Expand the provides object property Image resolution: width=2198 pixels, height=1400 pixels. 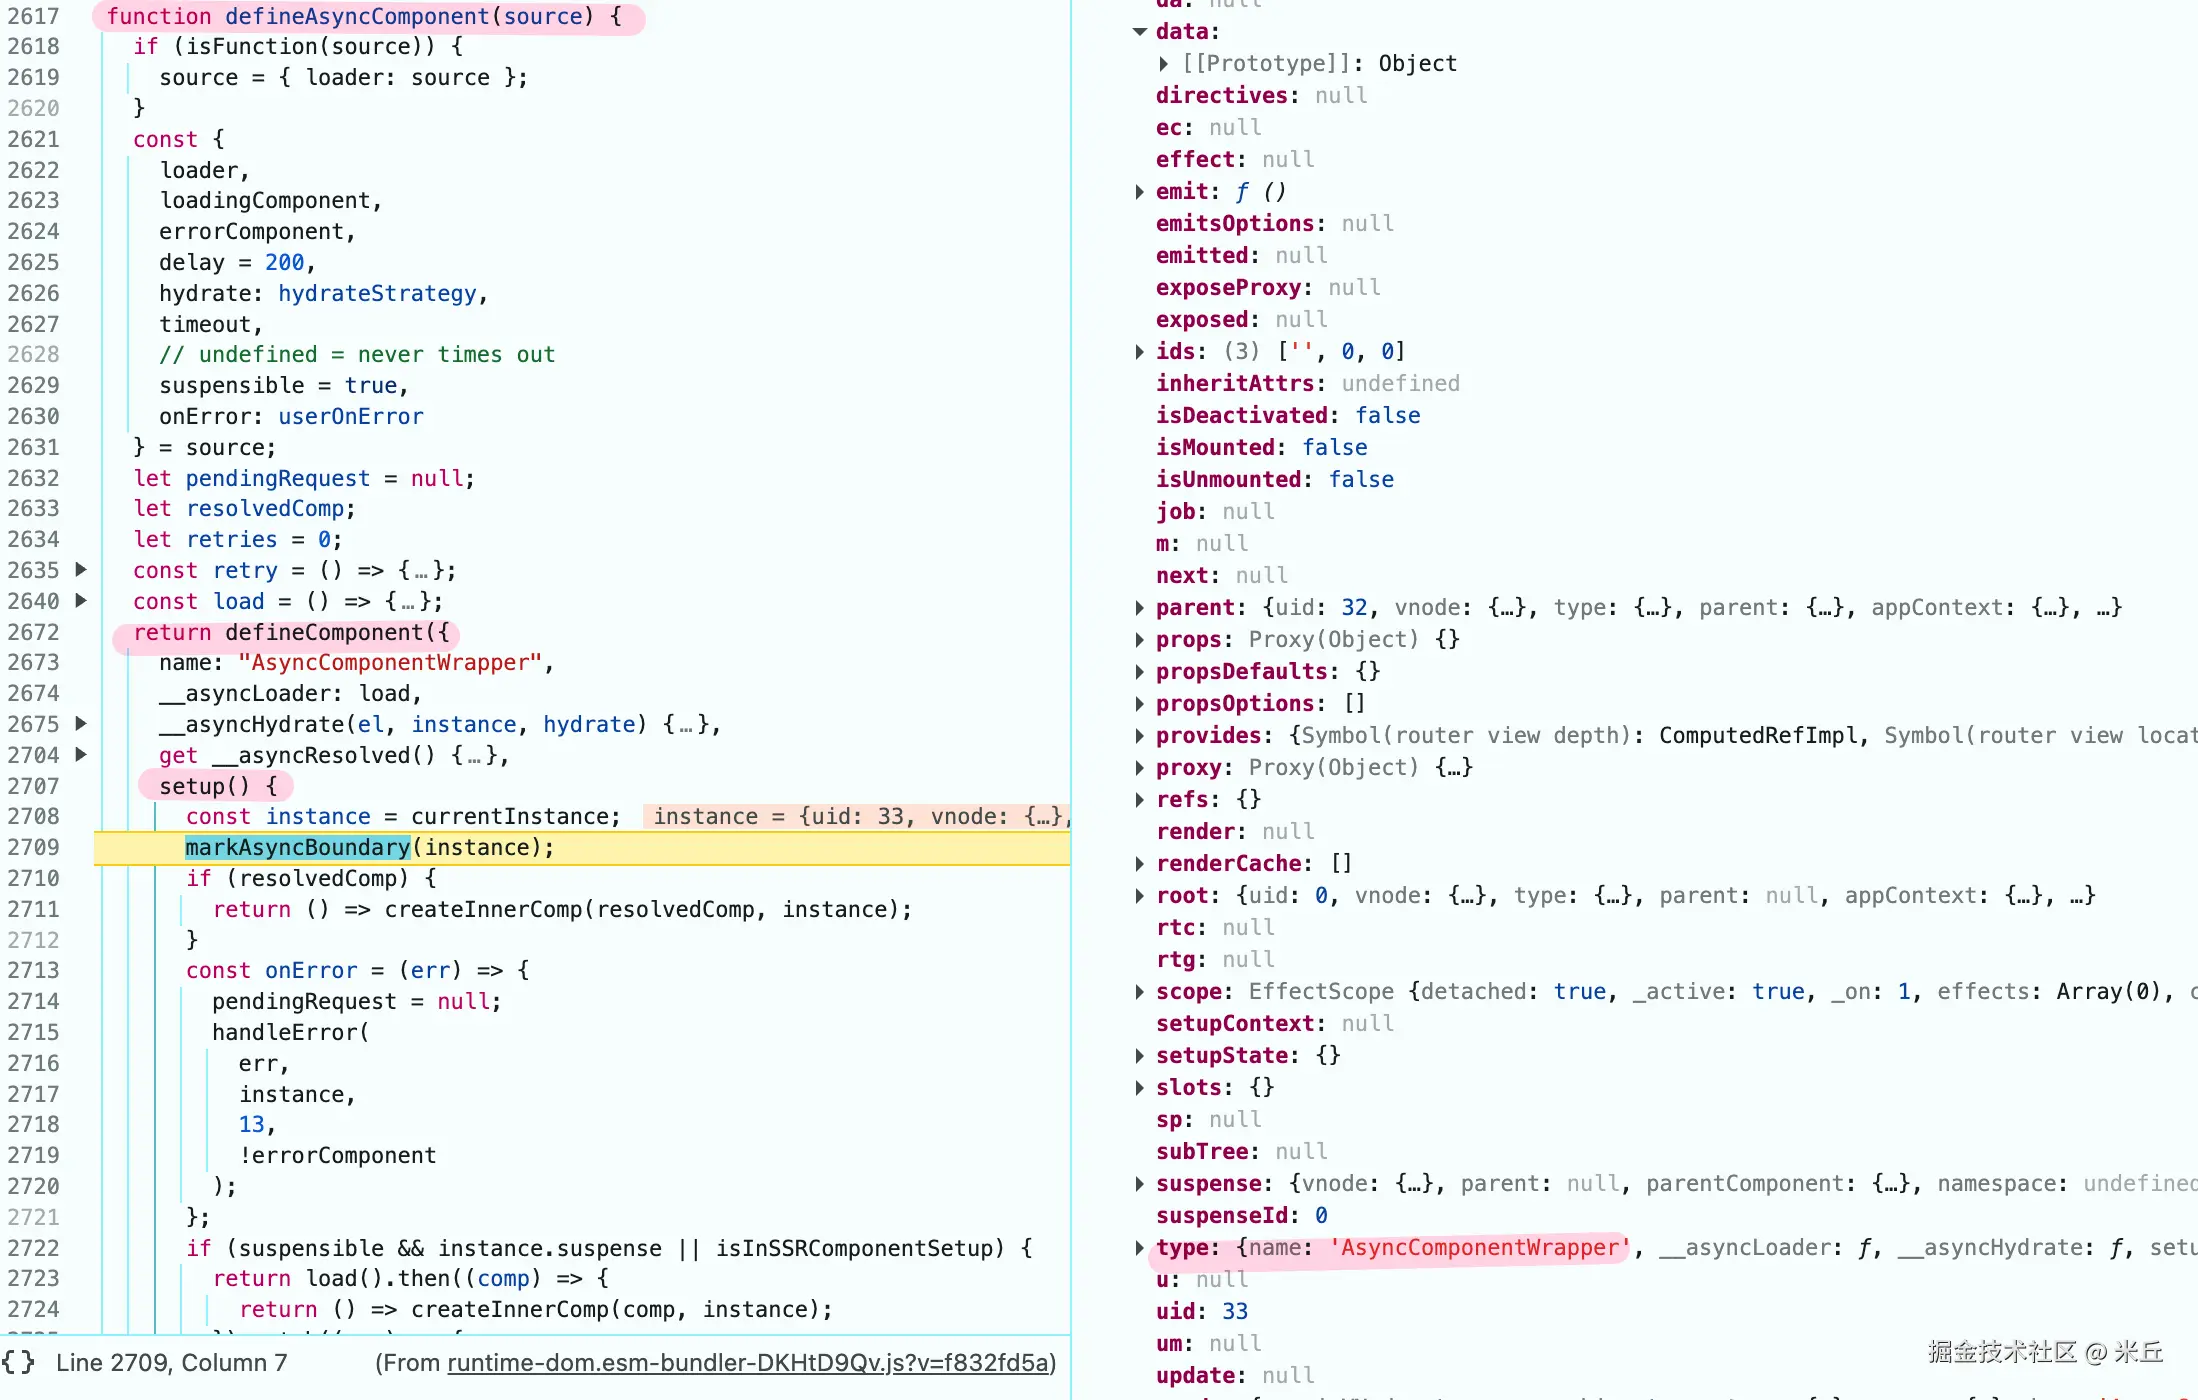[x=1139, y=736]
